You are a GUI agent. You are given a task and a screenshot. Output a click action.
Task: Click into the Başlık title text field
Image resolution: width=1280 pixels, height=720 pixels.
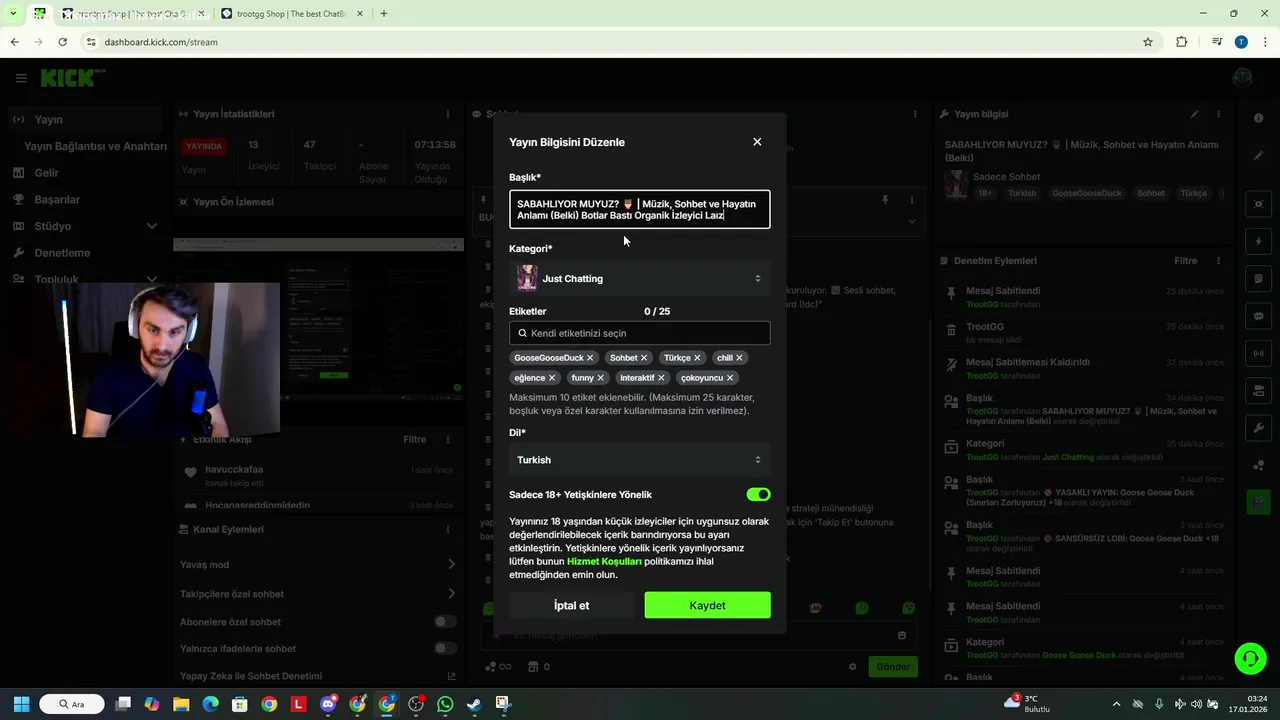pyautogui.click(x=640, y=209)
